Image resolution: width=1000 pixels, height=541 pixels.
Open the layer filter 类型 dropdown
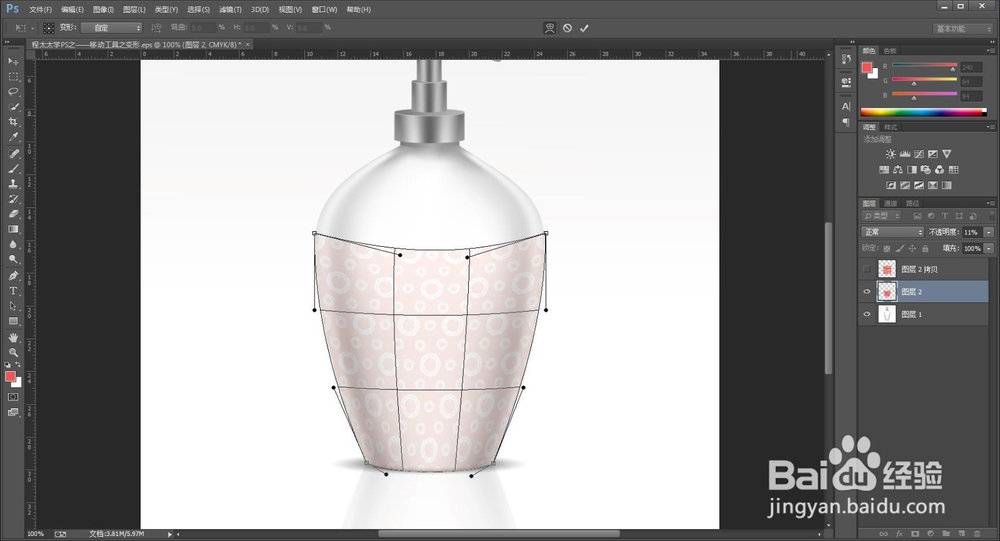[881, 216]
